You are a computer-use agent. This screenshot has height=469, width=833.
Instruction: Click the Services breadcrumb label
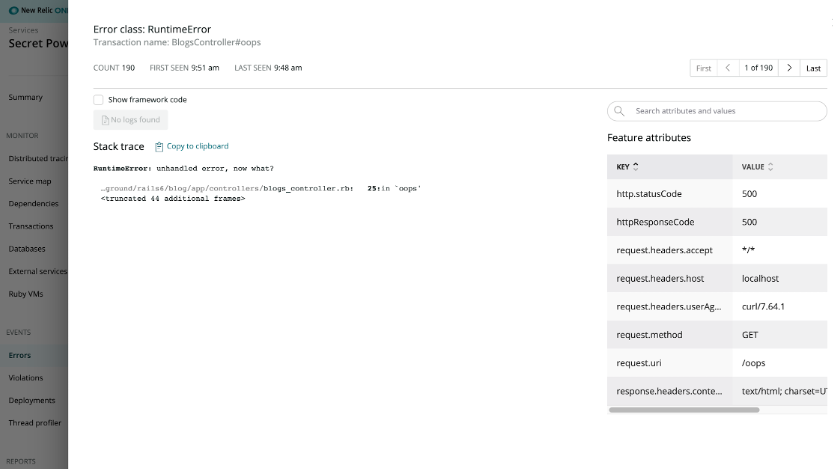(x=23, y=30)
